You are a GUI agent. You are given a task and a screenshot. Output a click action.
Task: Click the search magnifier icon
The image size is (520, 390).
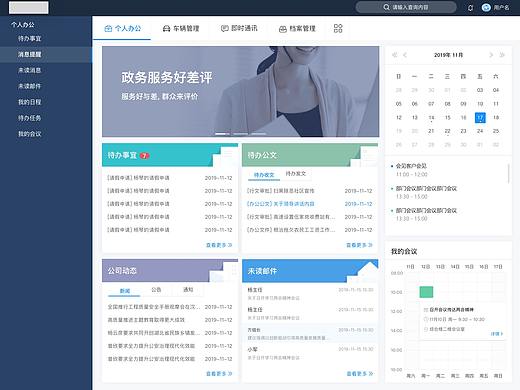(x=386, y=7)
